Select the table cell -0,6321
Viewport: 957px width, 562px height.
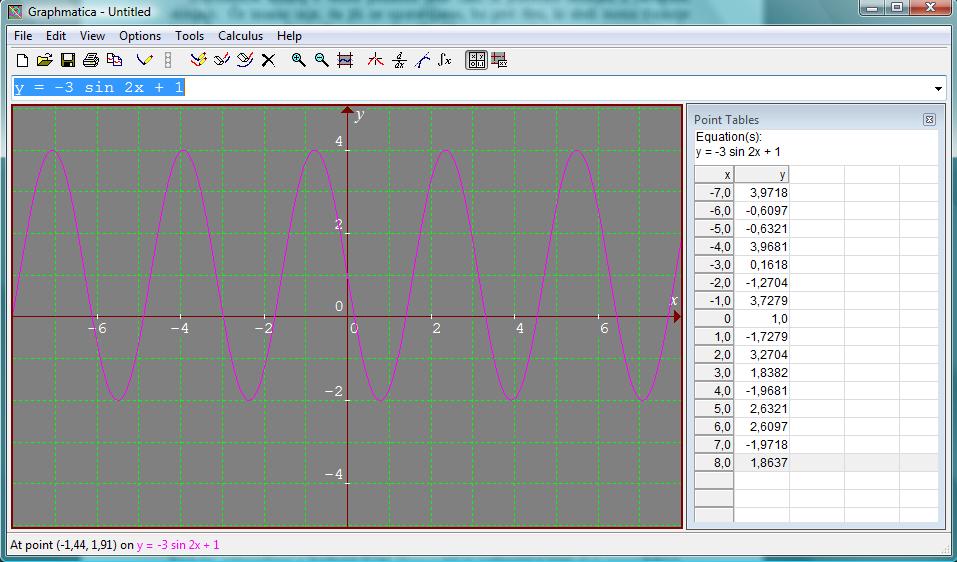(x=761, y=229)
